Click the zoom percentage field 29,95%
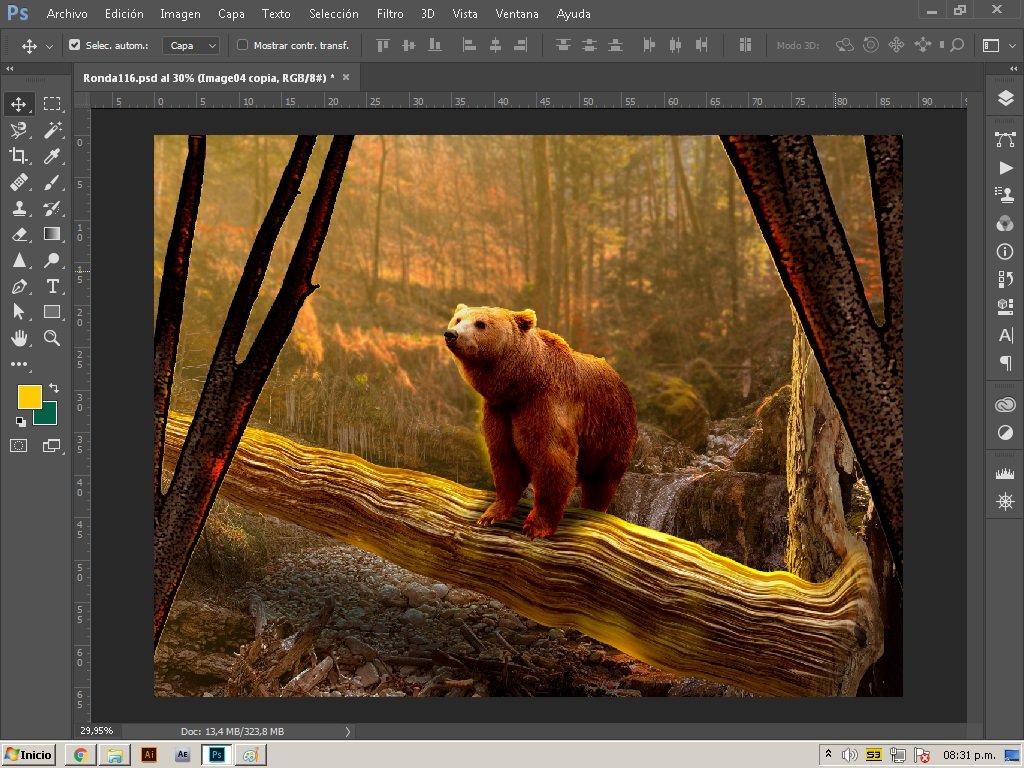Viewport: 1024px width, 768px height. tap(97, 731)
